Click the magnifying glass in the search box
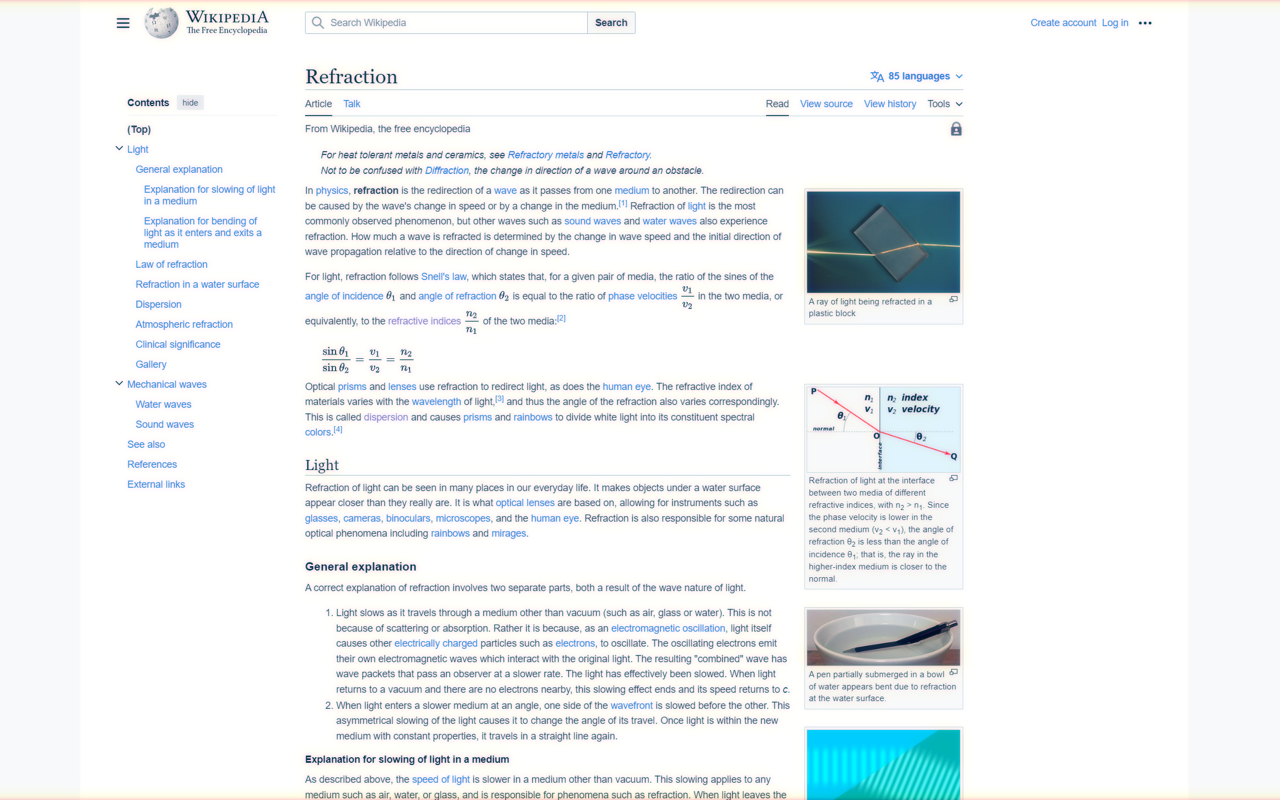This screenshot has width=1280, height=800. tap(318, 22)
